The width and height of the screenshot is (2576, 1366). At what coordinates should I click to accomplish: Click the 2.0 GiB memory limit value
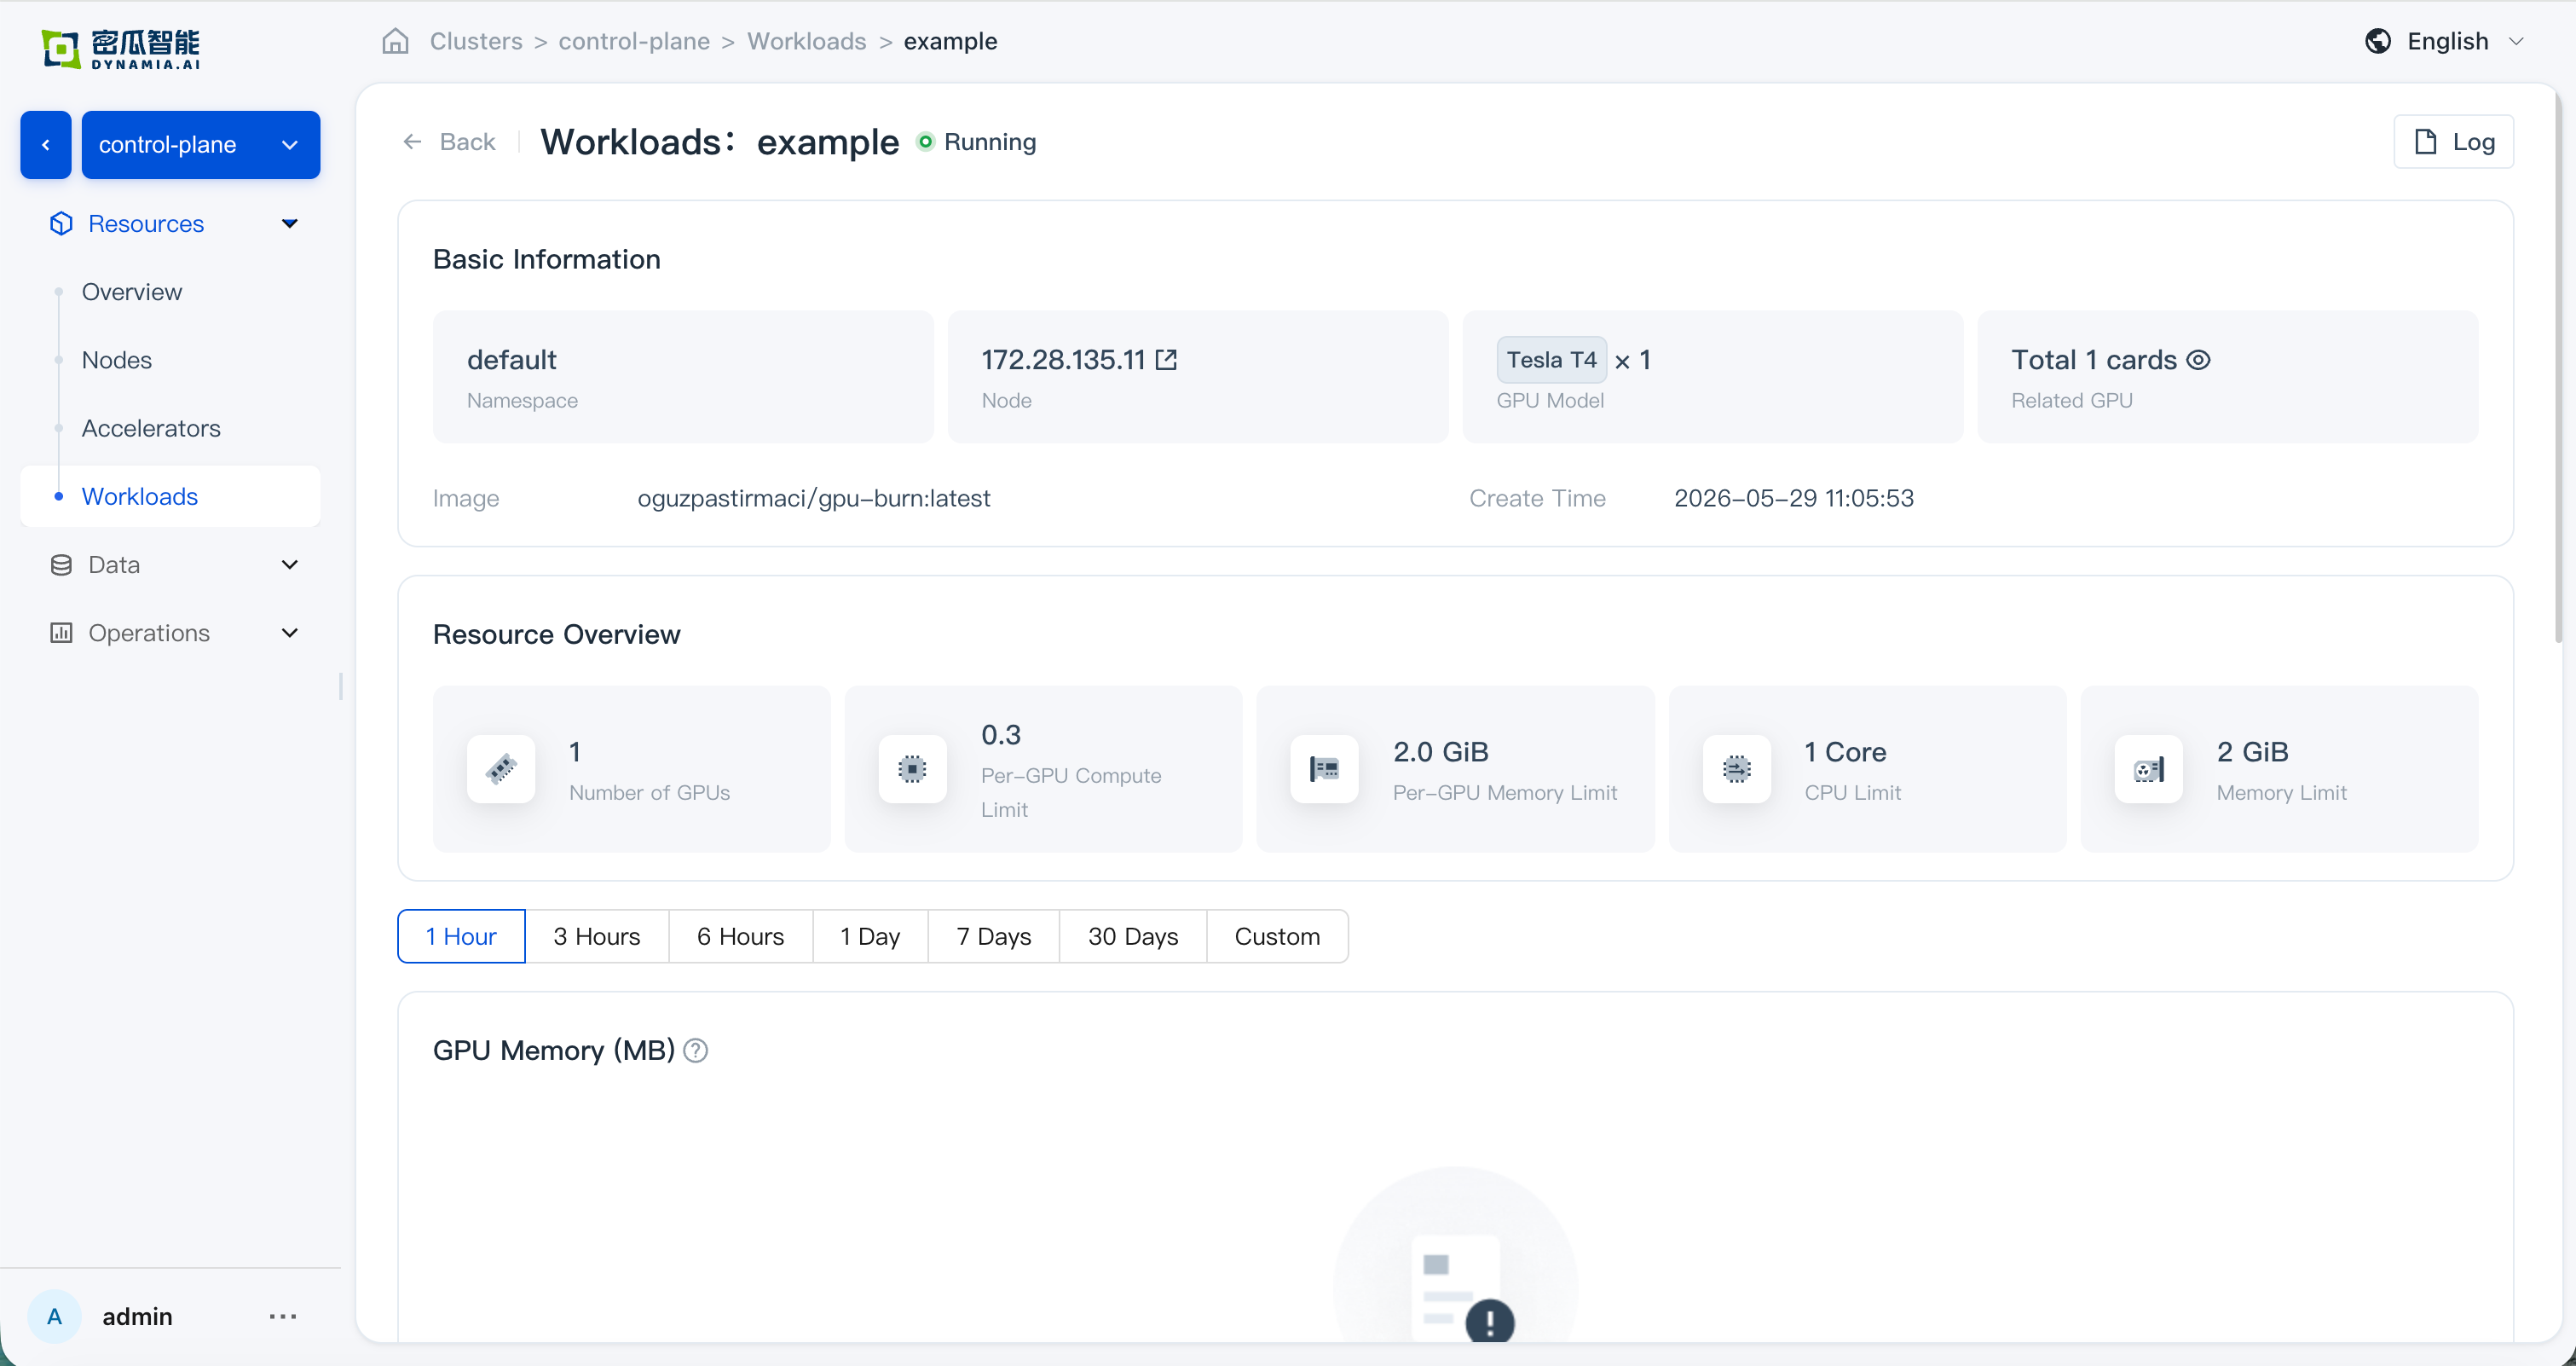click(x=1440, y=751)
